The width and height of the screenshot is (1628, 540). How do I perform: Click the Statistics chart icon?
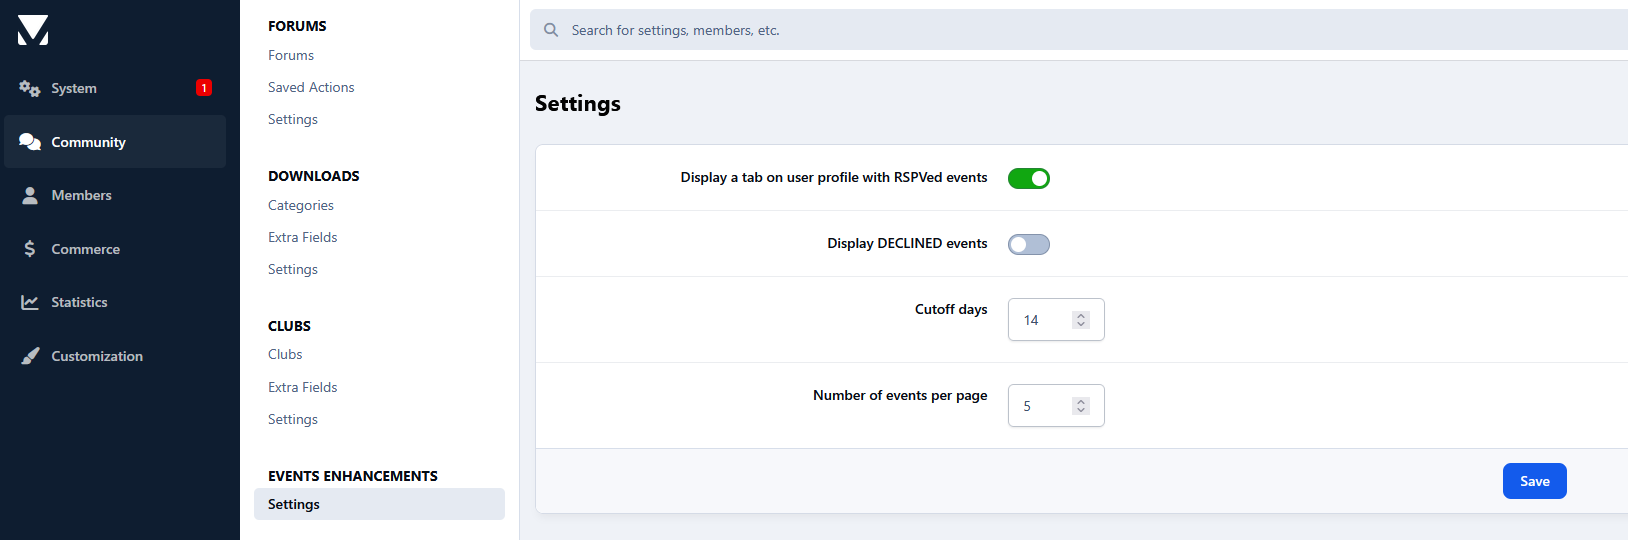point(30,302)
